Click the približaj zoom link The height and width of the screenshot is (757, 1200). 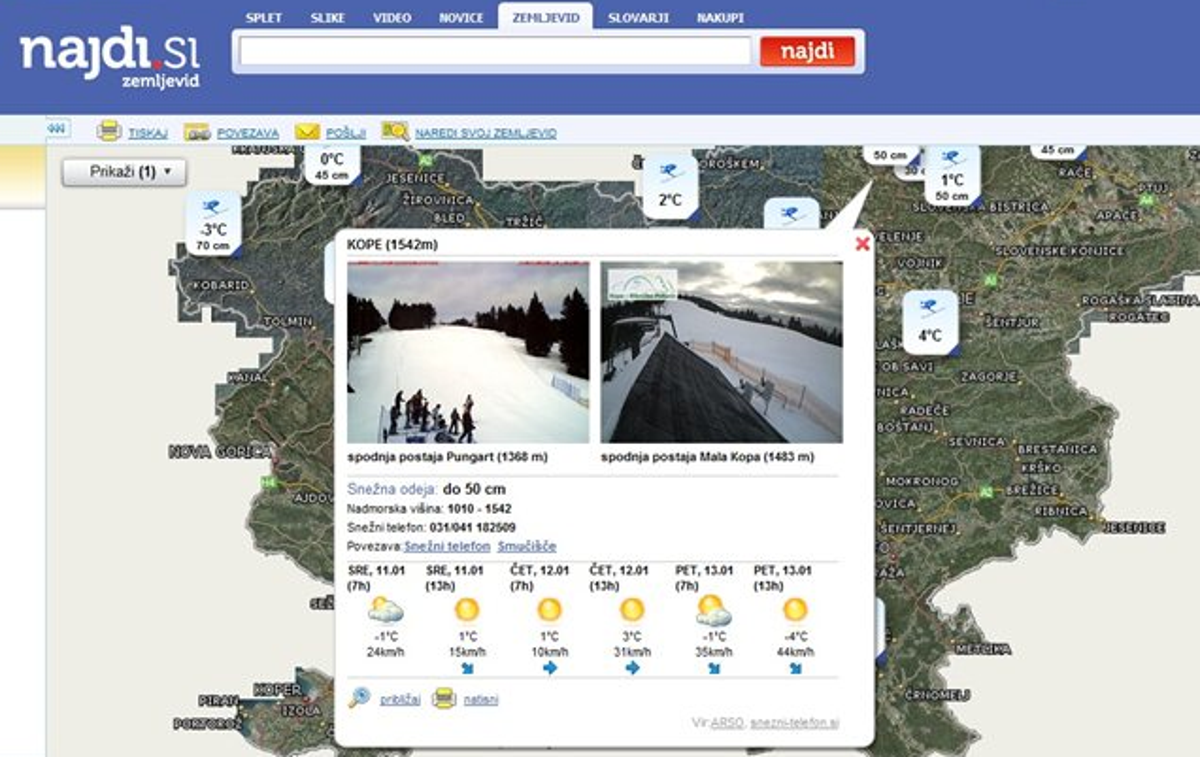[400, 699]
